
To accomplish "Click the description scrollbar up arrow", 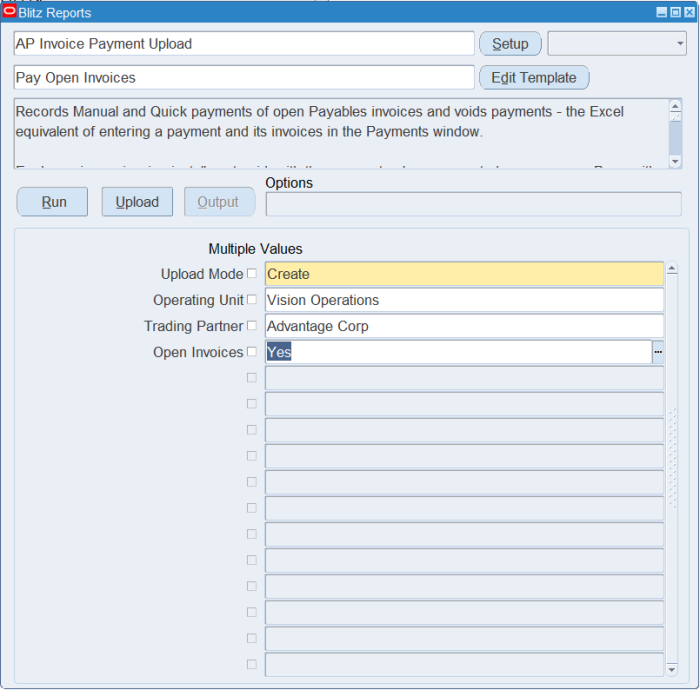I will [x=675, y=106].
